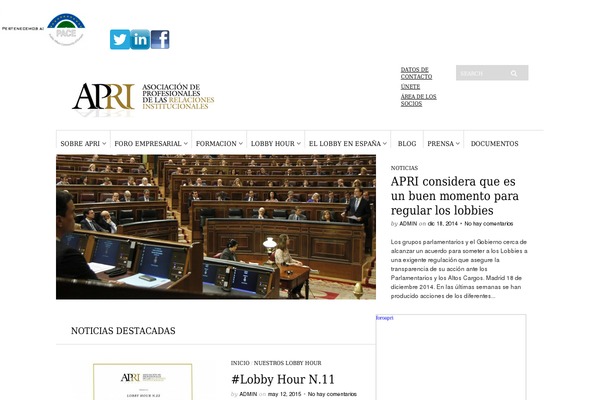600x400 pixels.
Task: Click the article excerpt about grupos parlamentarios
Action: (x=459, y=269)
